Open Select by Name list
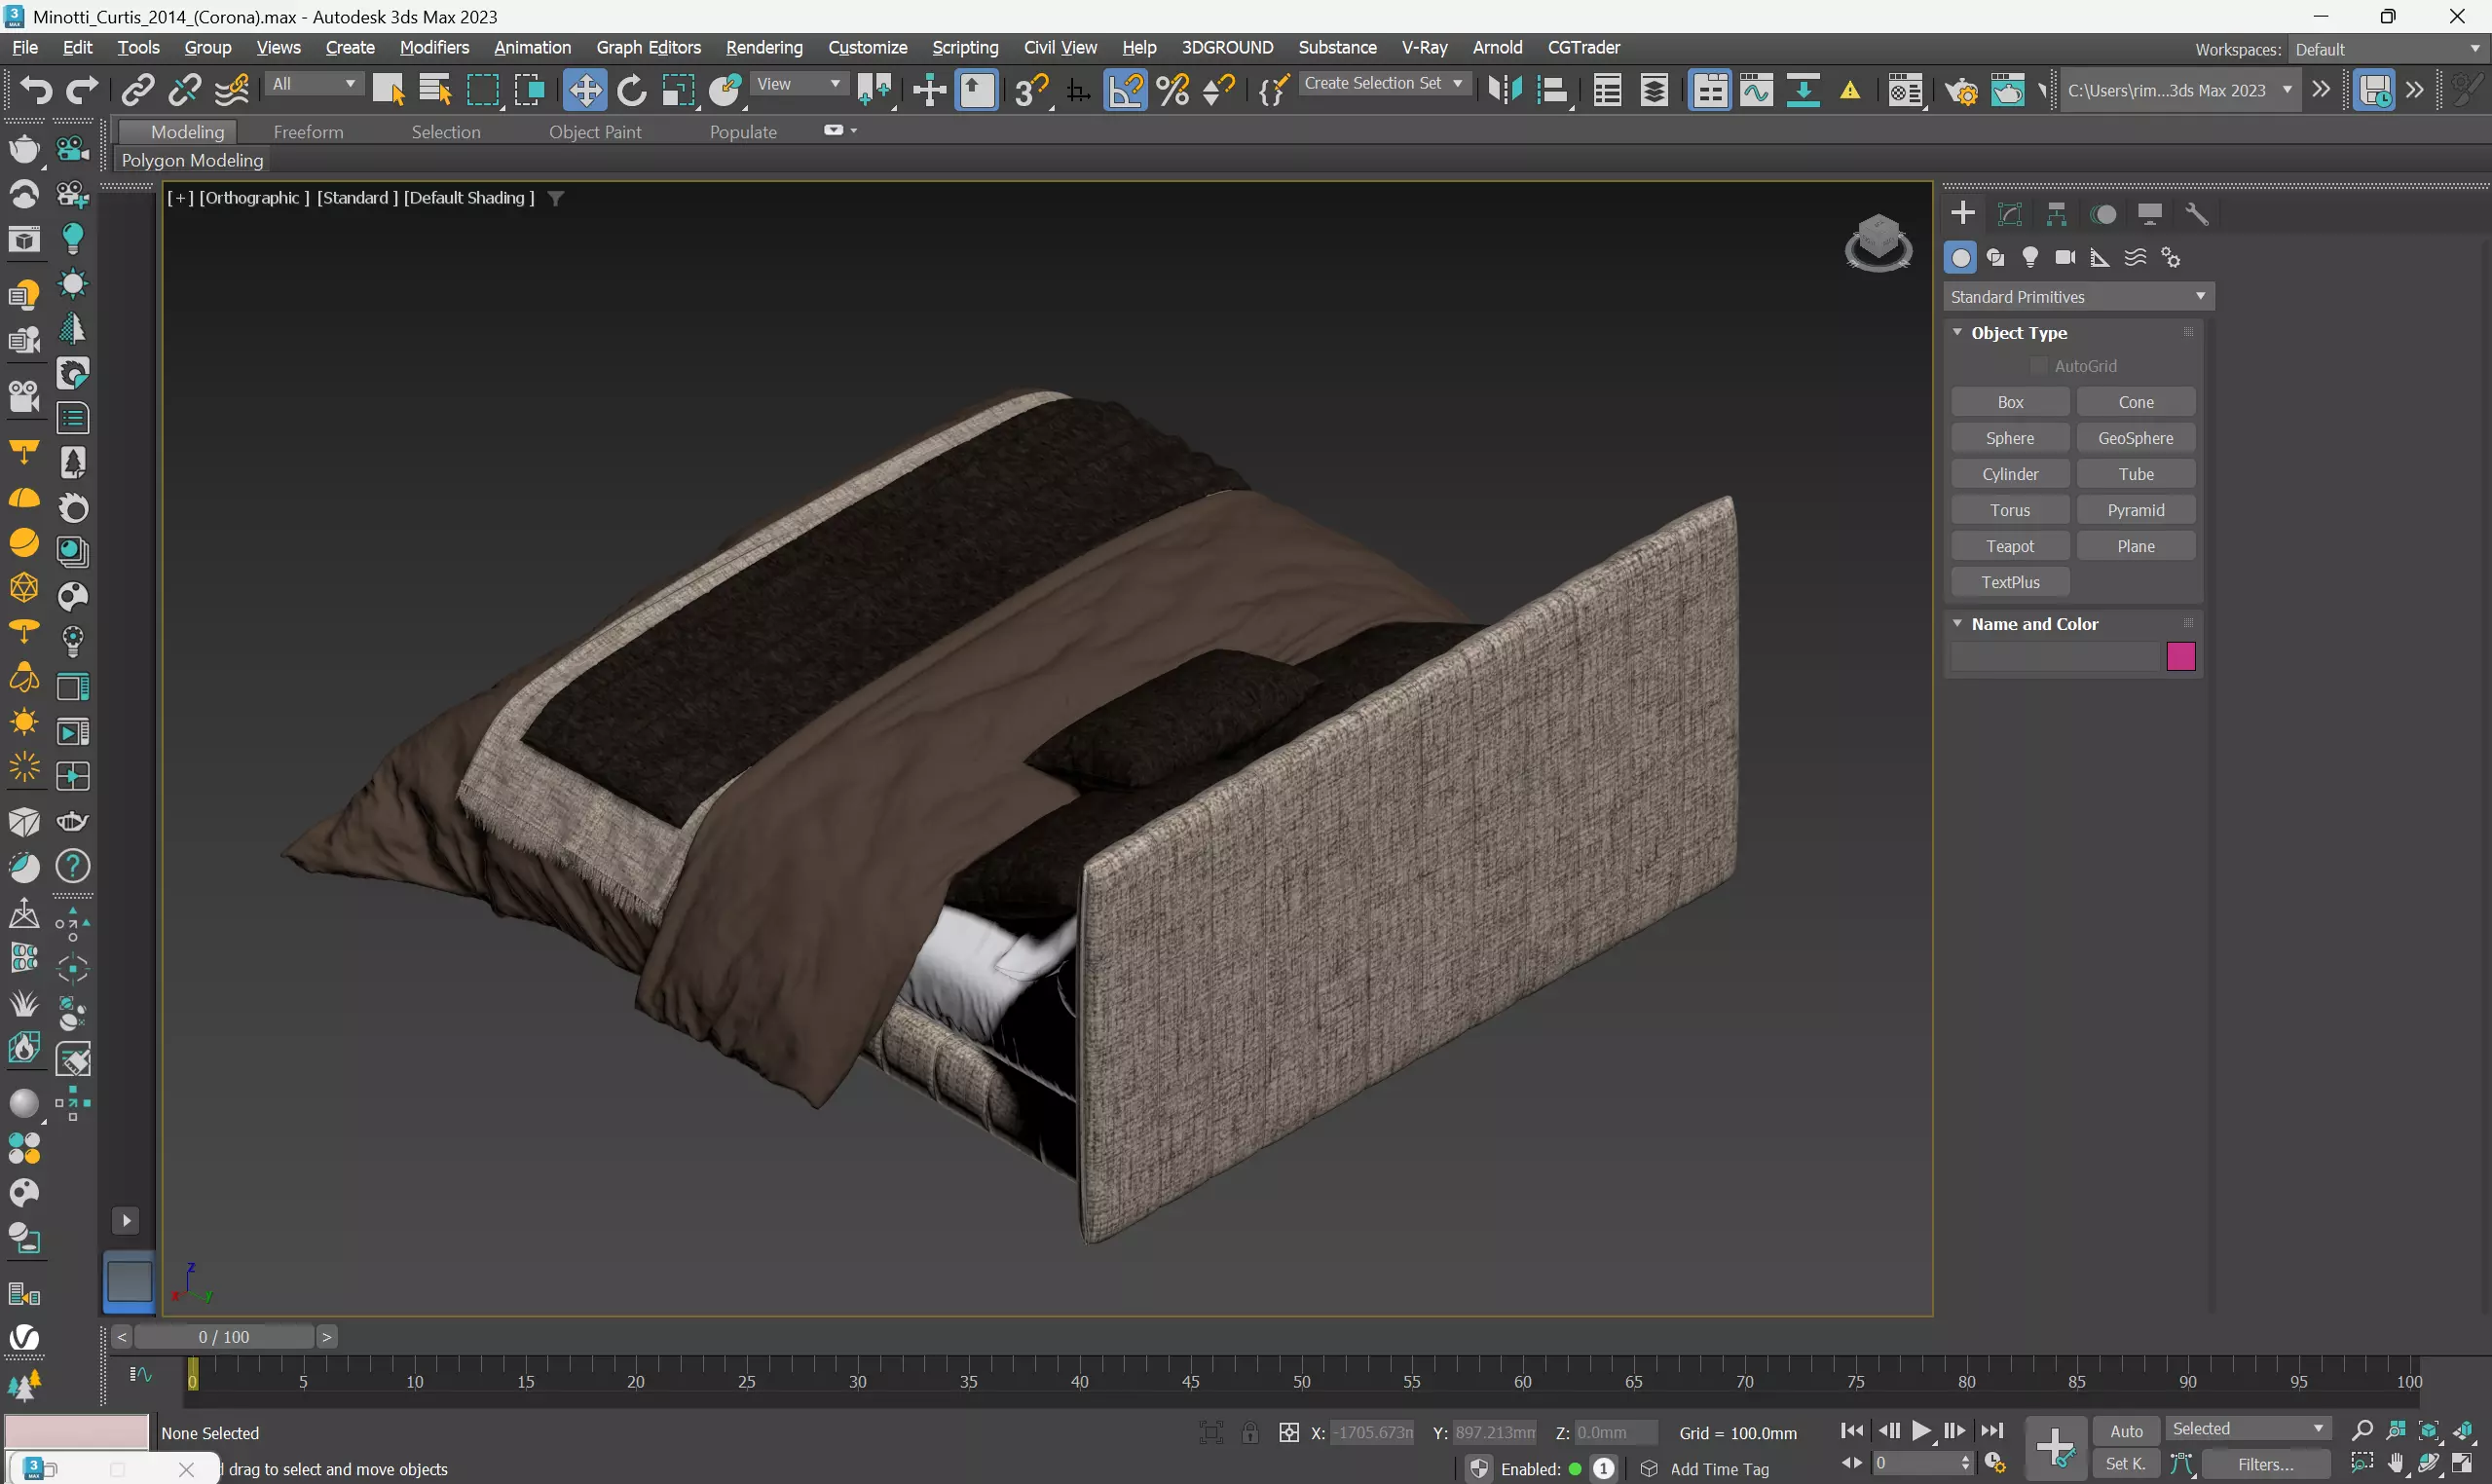 pyautogui.click(x=435, y=91)
